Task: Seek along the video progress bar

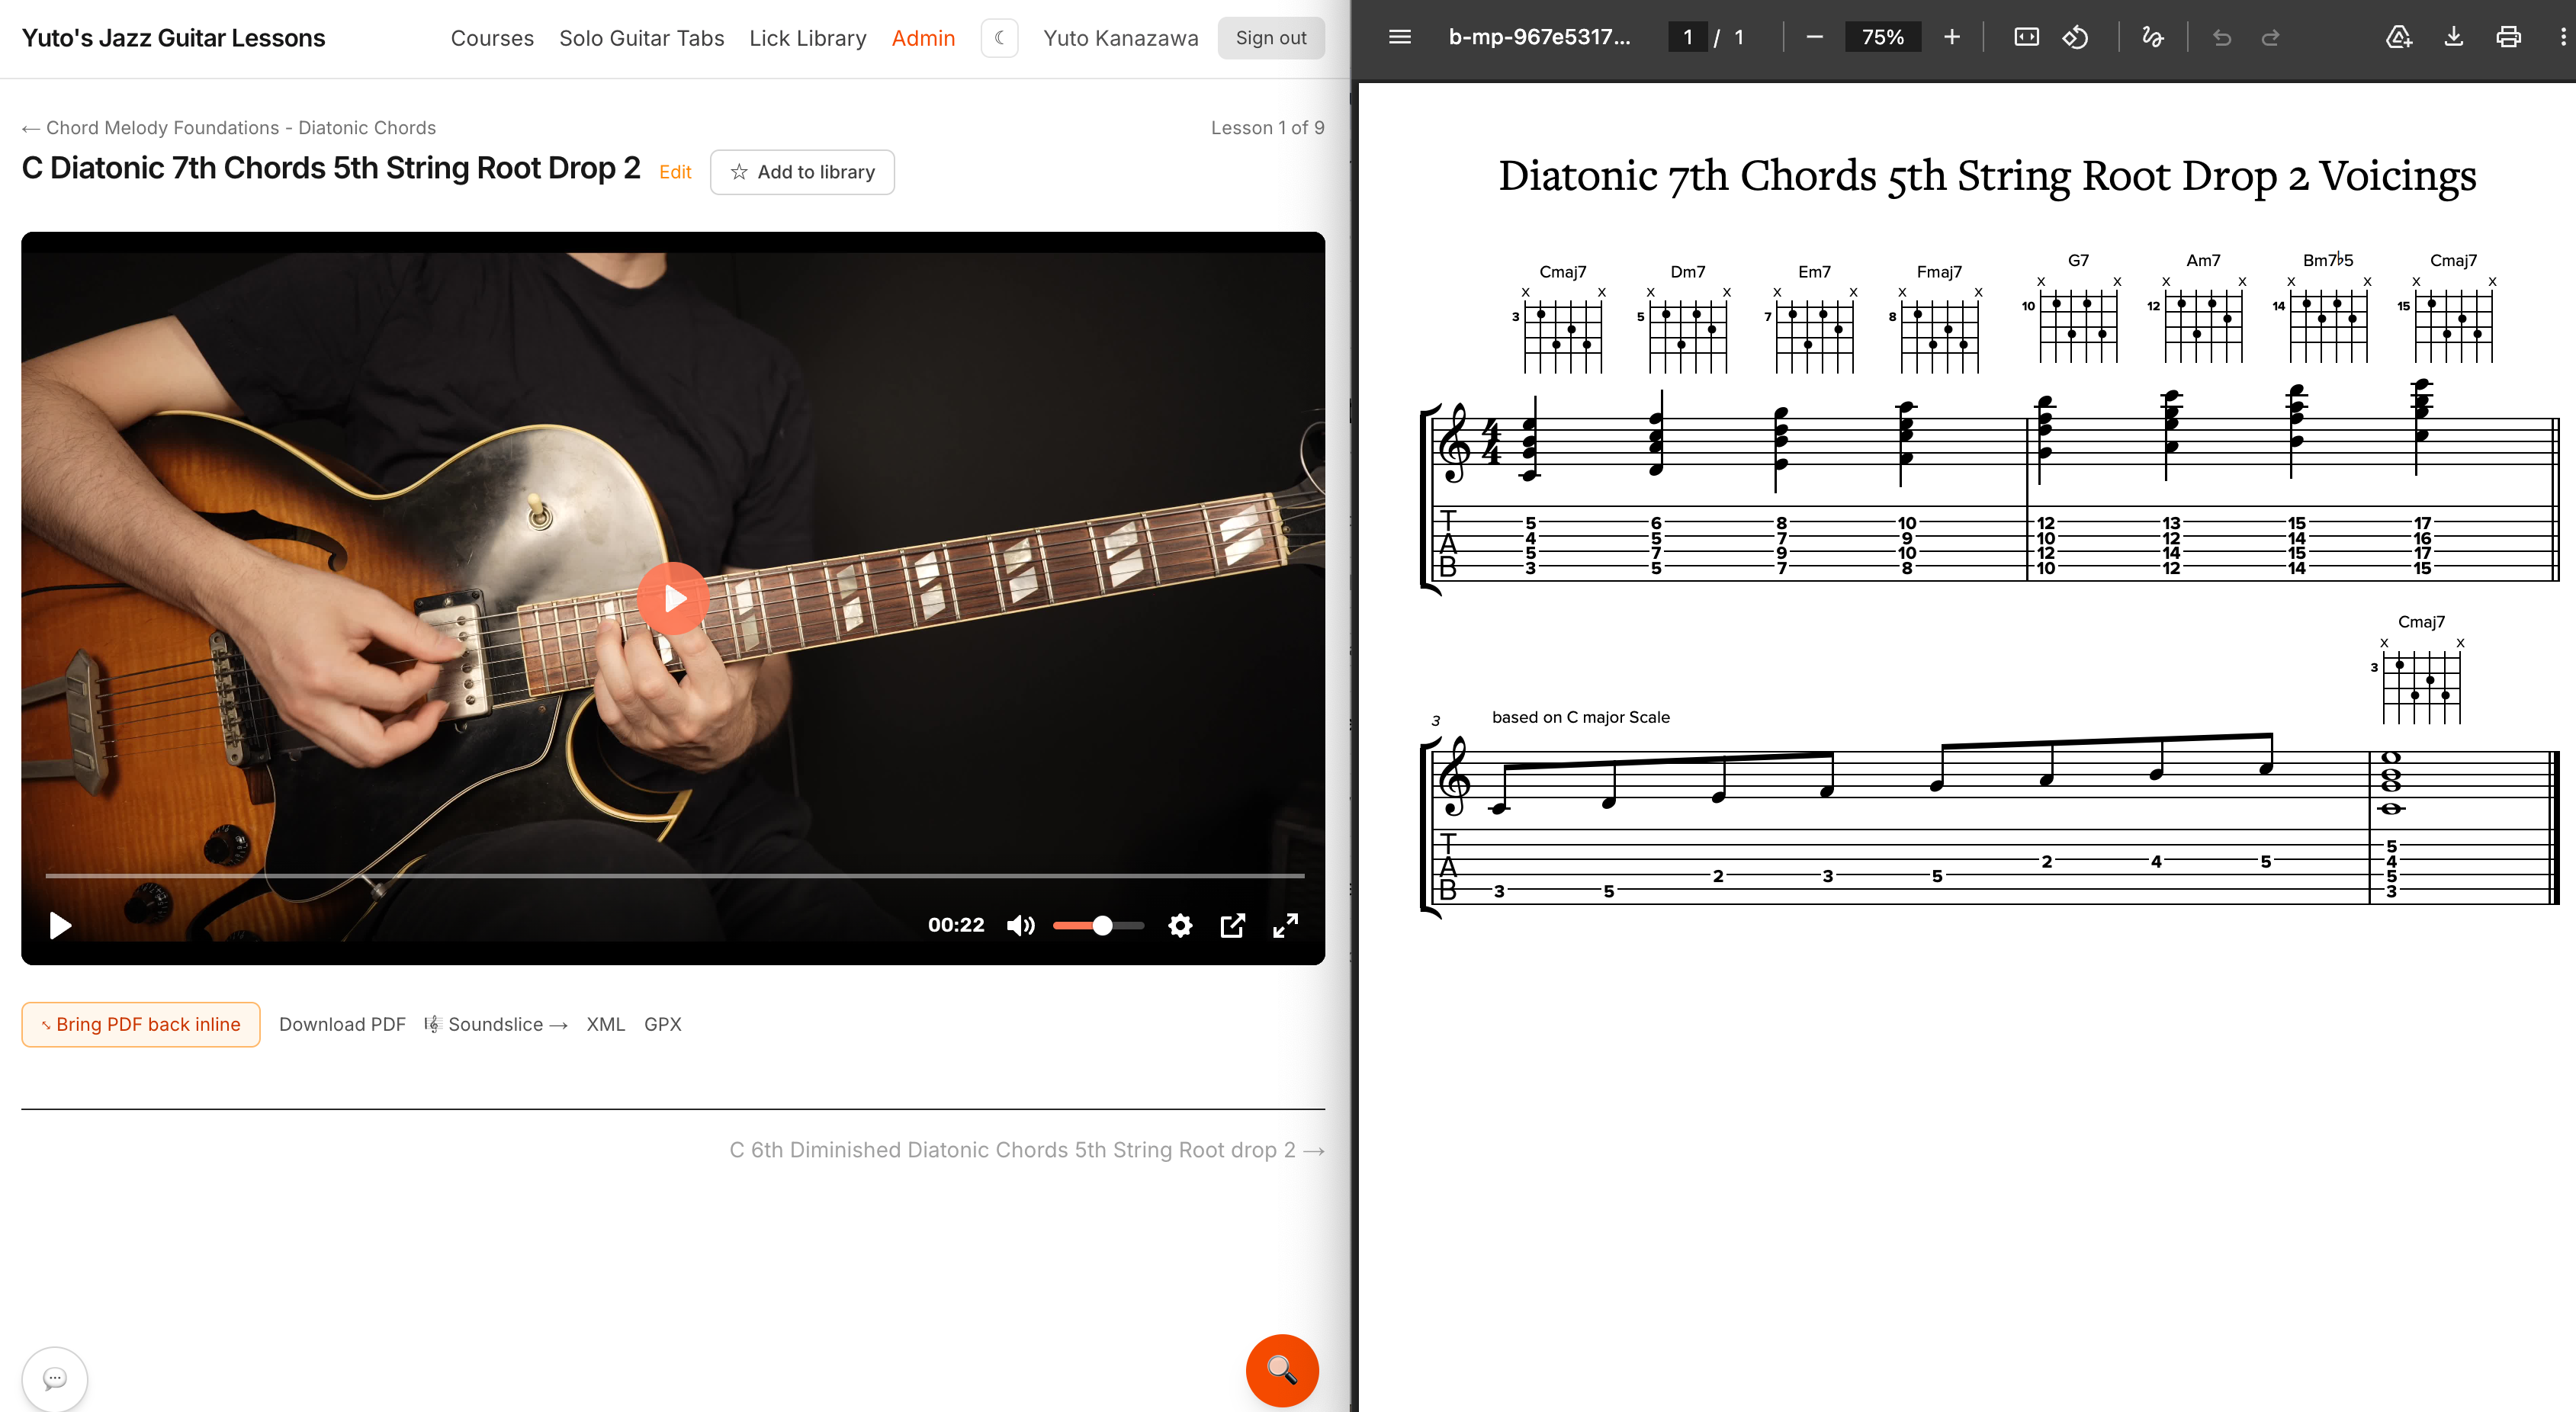Action: [x=674, y=875]
